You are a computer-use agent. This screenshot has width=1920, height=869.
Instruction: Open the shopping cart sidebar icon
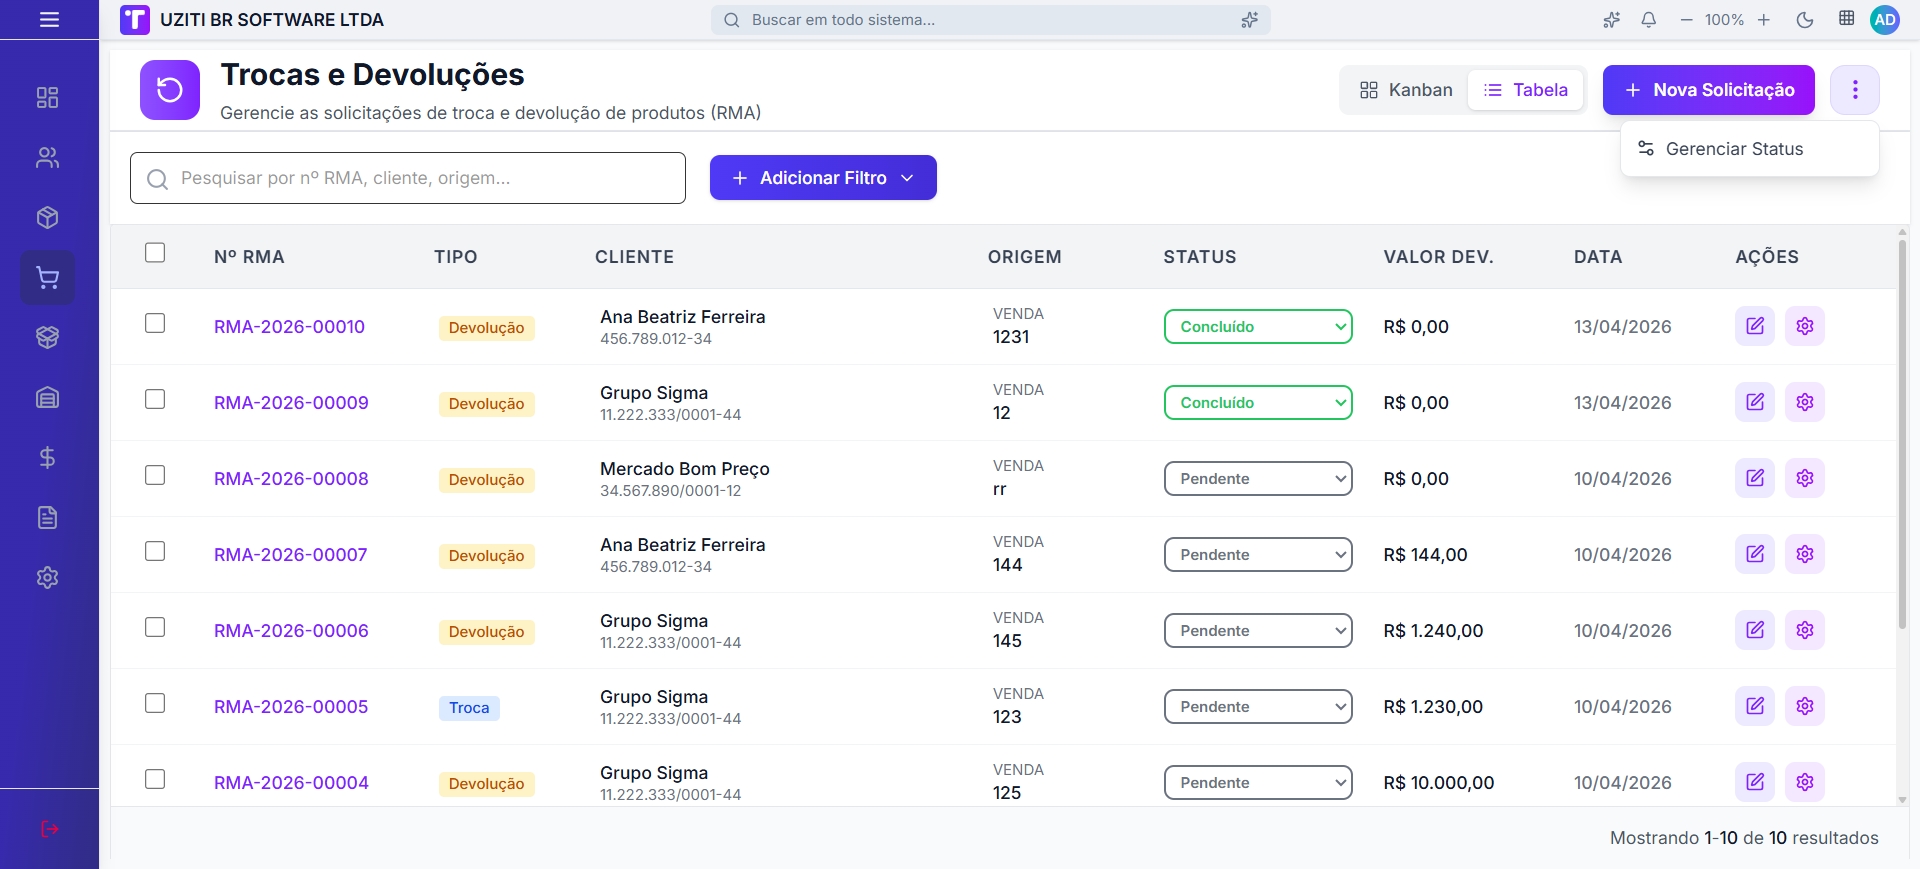click(x=47, y=278)
